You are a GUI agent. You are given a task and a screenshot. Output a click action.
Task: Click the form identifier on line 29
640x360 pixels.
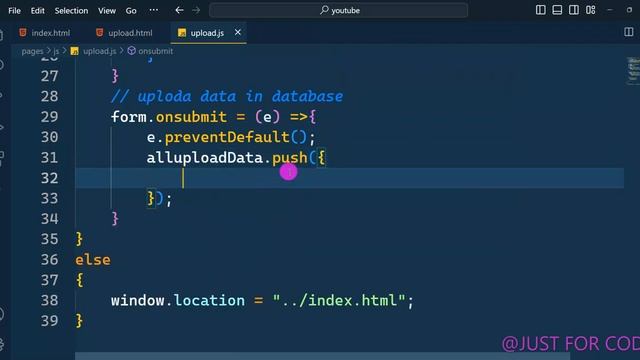(x=129, y=117)
